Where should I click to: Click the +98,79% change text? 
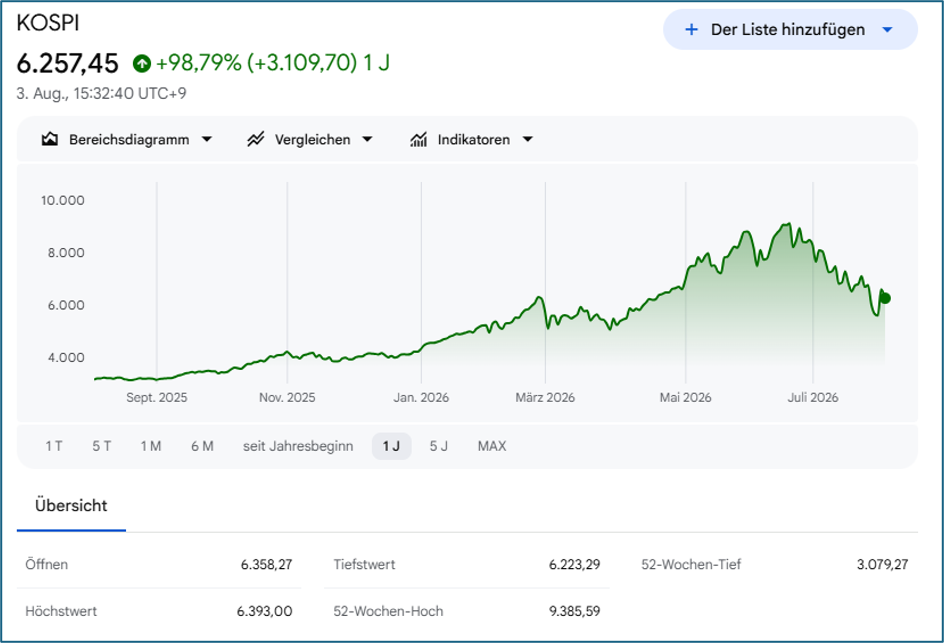point(199,63)
